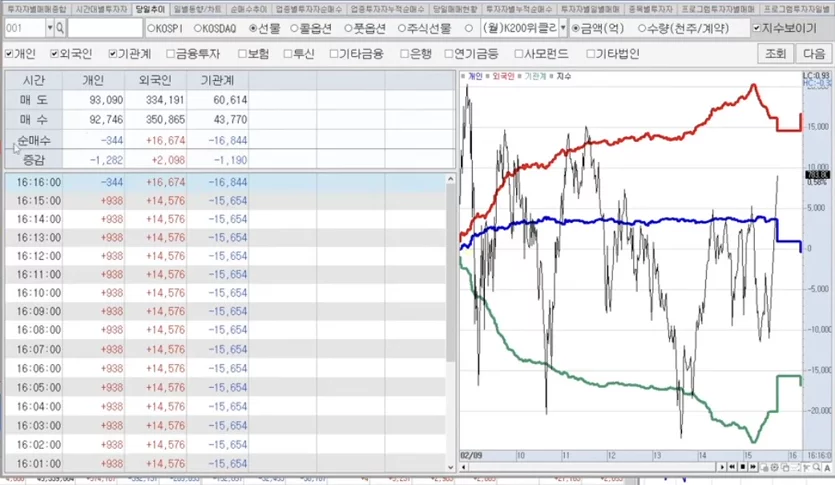Viewport: 835px width, 485px height.
Task: Select the 16:16:00 table row
Action: [225, 182]
